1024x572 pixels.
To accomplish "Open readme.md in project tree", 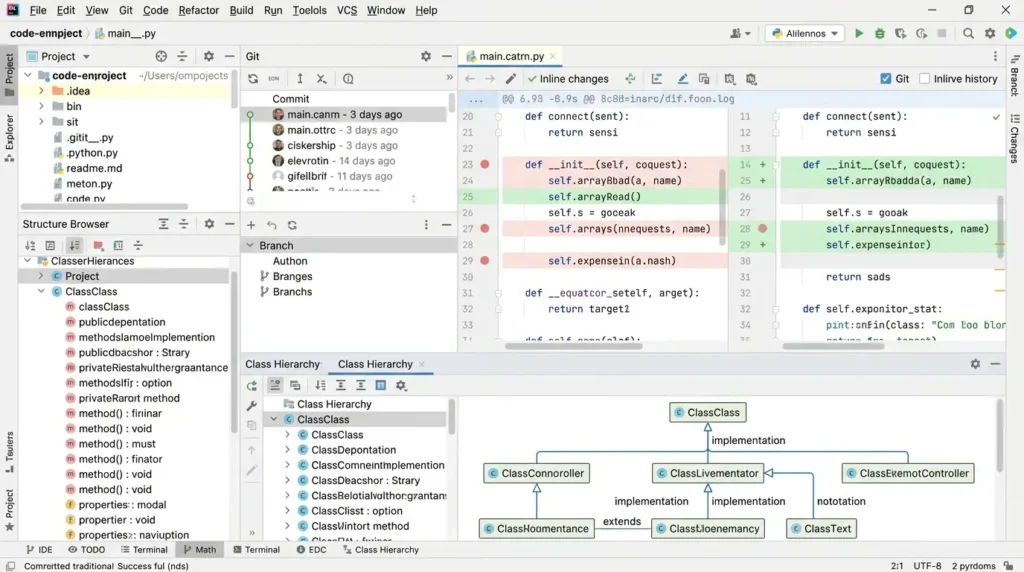I will pos(94,168).
